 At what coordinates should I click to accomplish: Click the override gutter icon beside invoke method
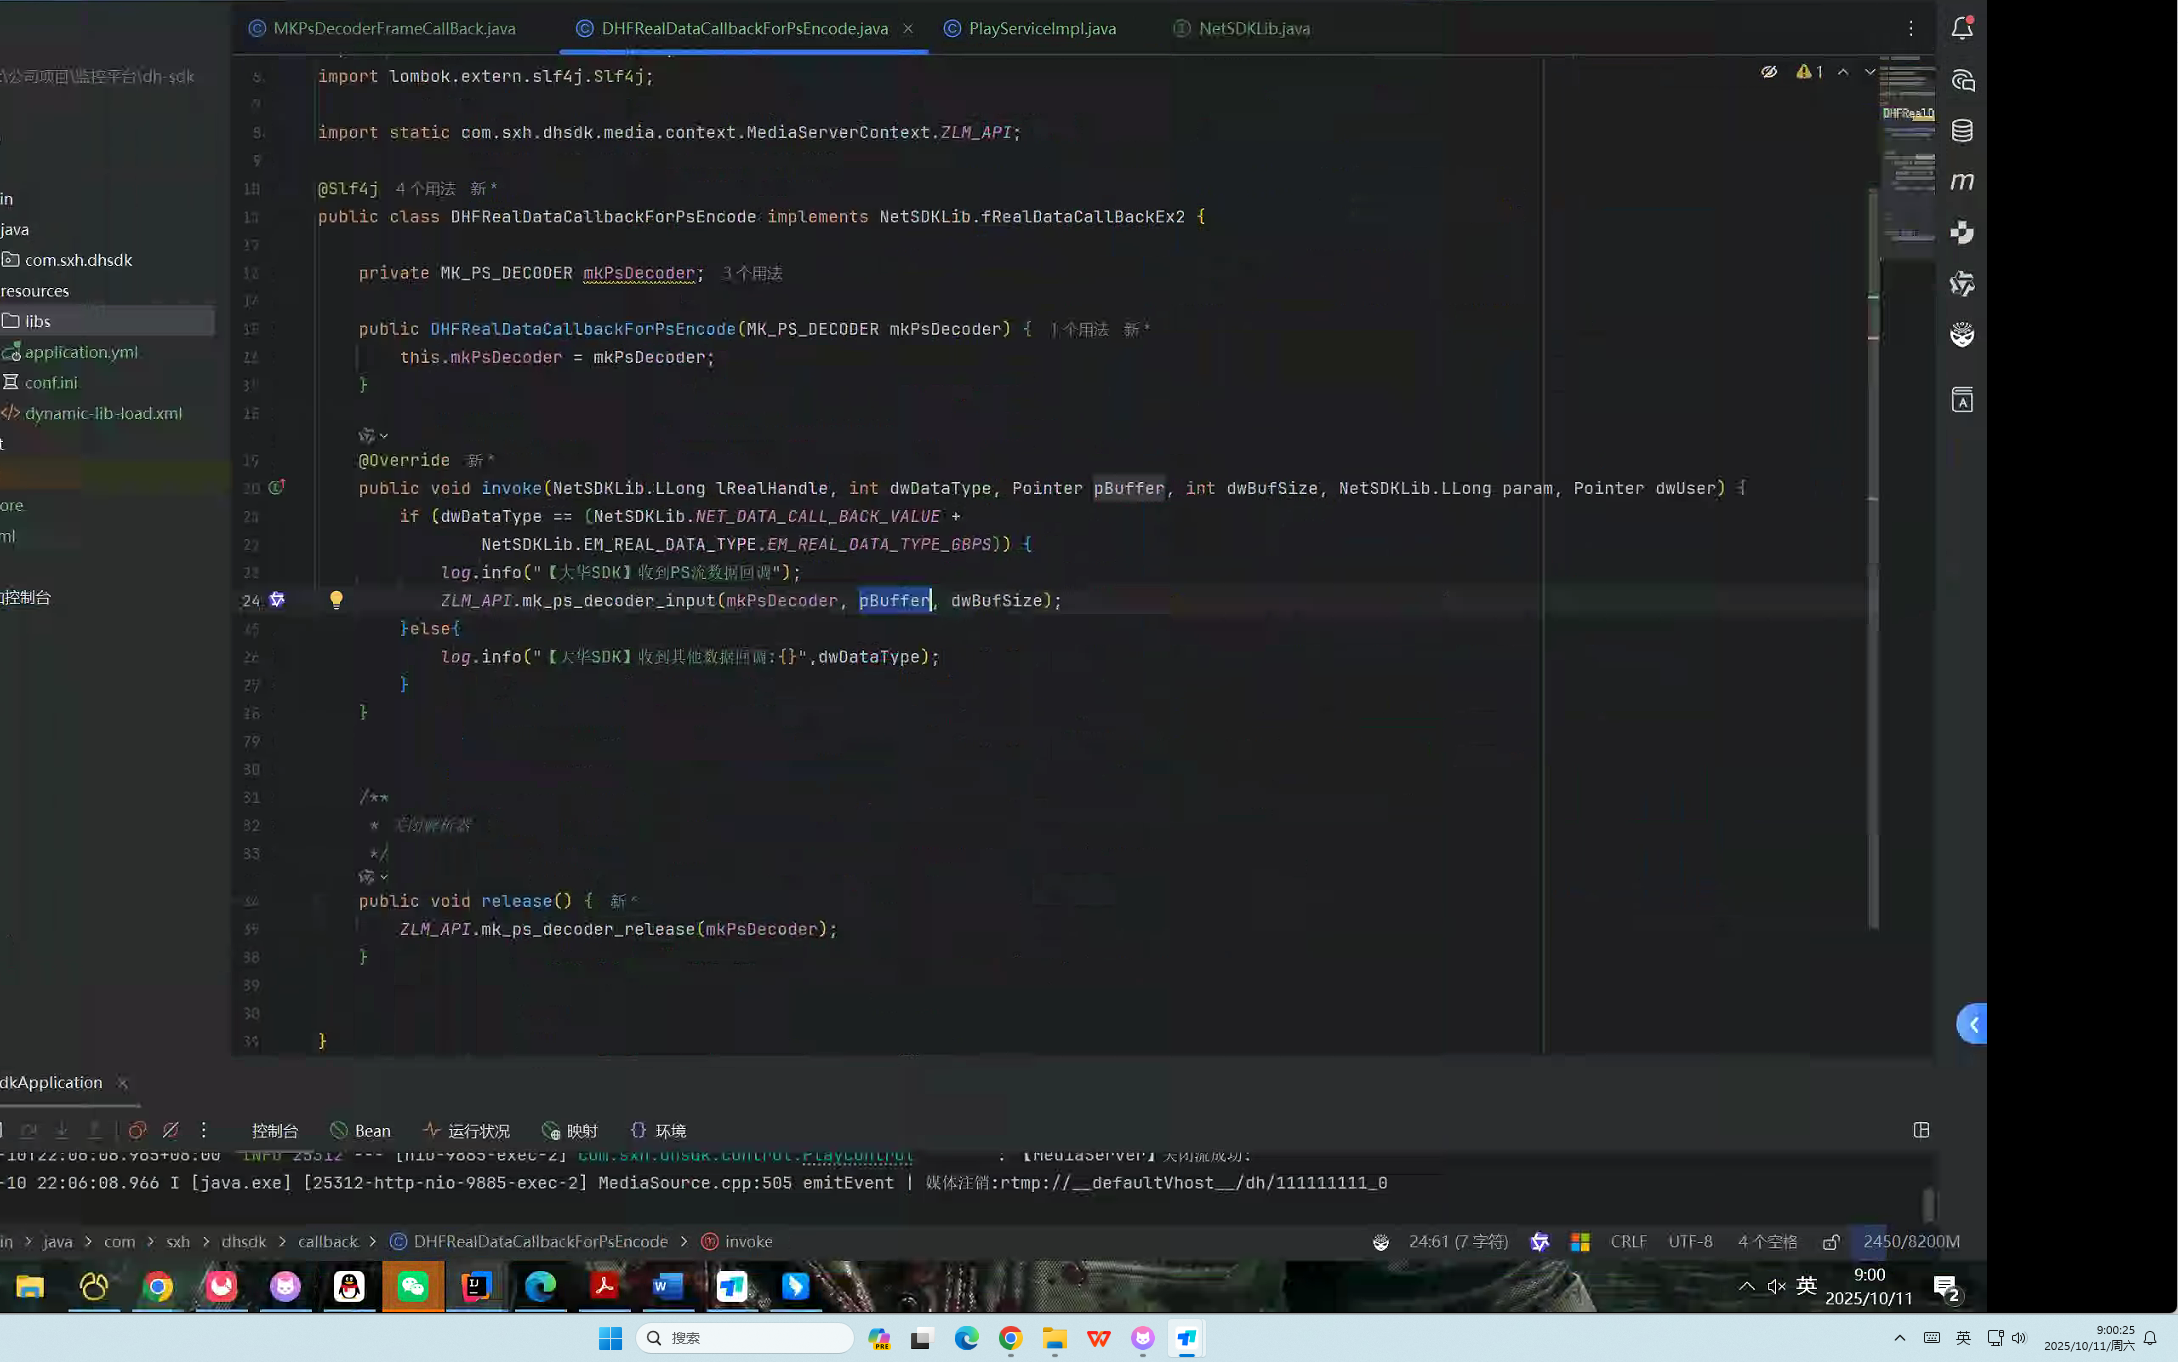277,487
